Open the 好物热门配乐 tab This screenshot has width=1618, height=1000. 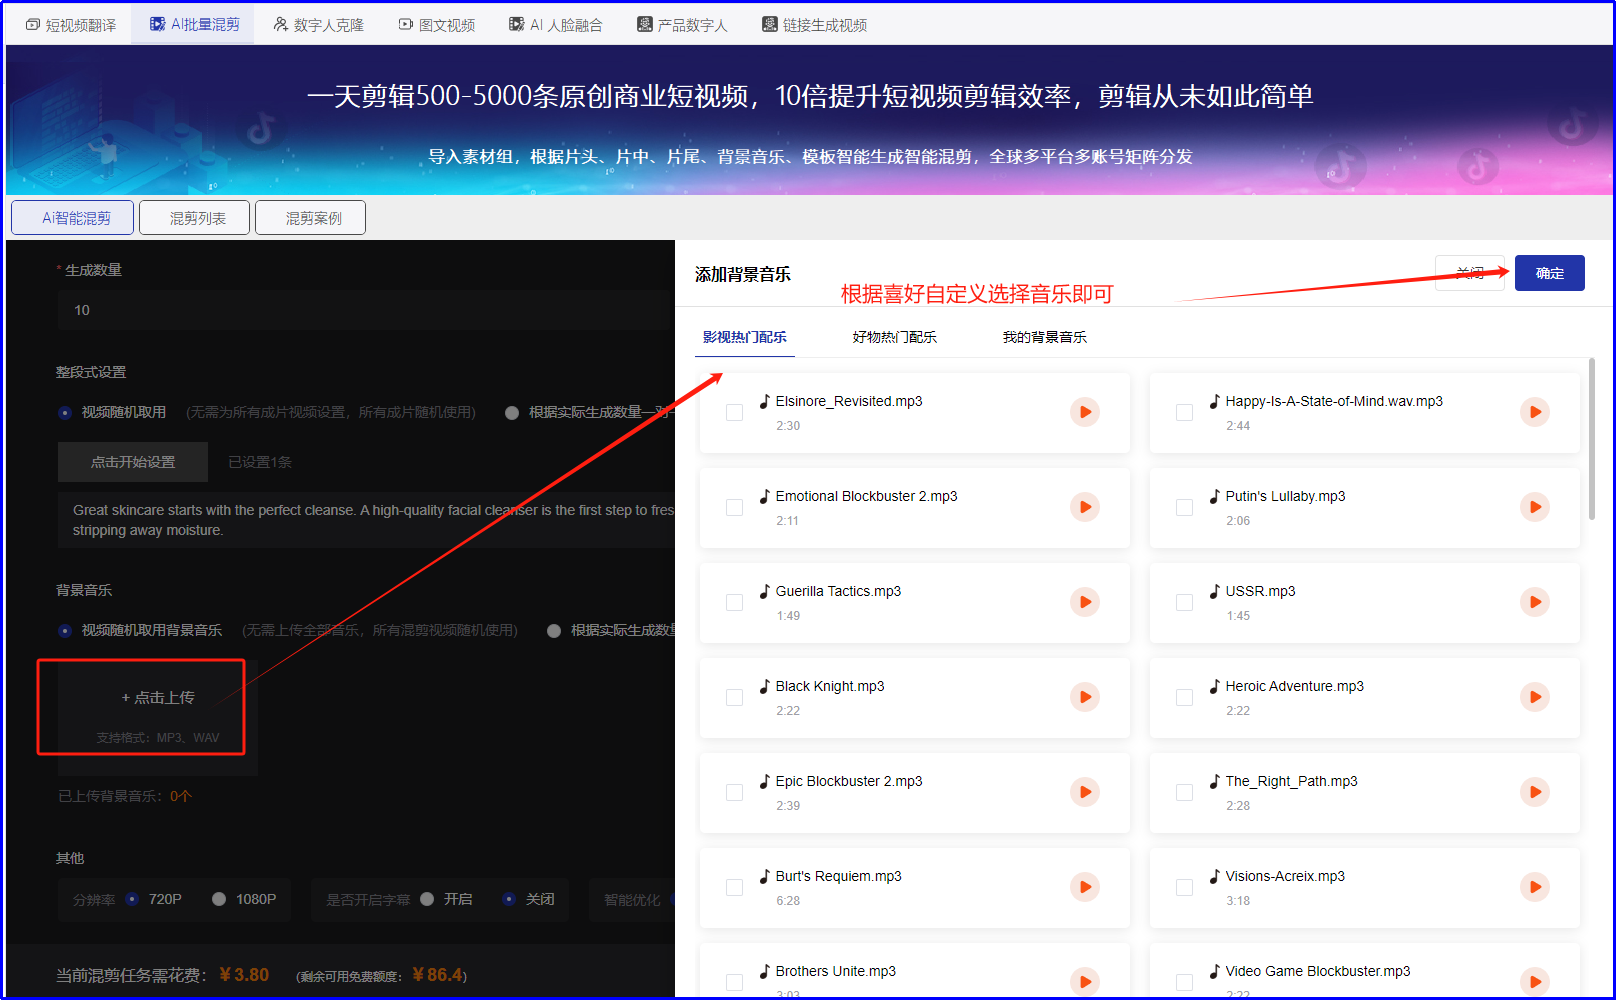[x=893, y=337]
